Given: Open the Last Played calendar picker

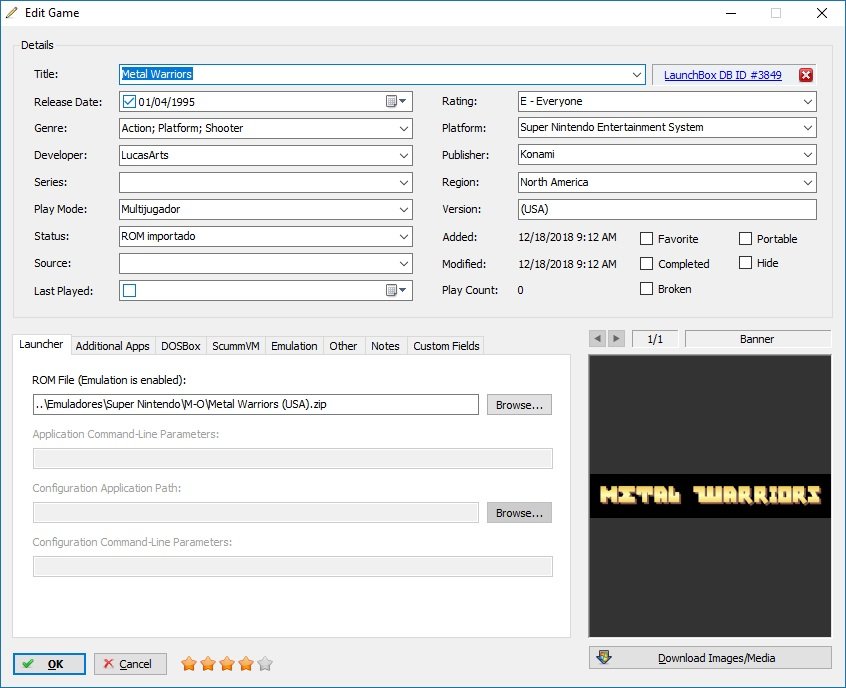Looking at the screenshot, I should (396, 290).
